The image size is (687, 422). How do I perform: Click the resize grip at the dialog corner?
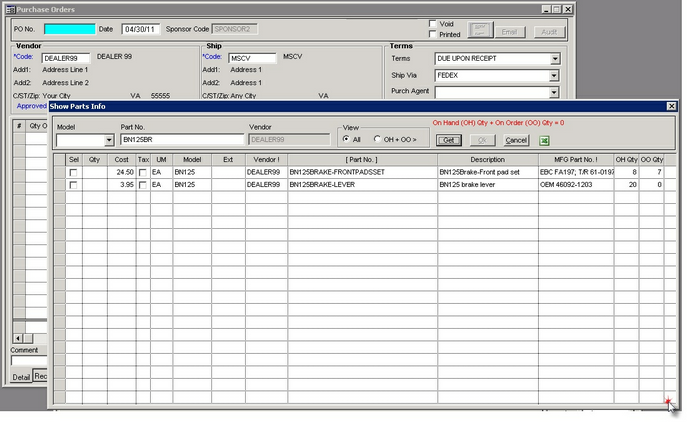click(x=668, y=402)
